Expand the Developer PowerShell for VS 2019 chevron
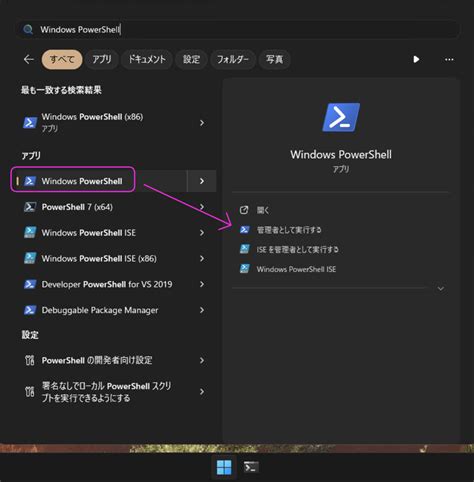Screen dimensions: 474x482 [x=202, y=284]
